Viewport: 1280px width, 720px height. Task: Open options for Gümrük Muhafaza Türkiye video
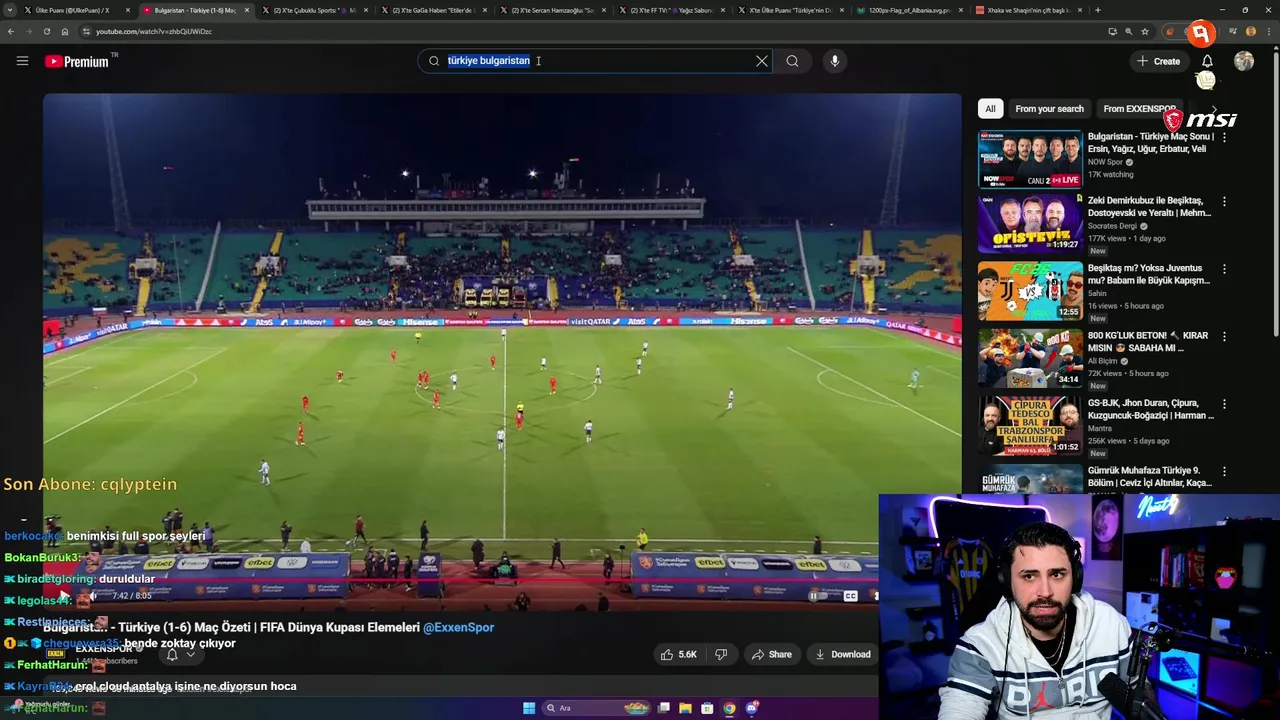[1224, 471]
